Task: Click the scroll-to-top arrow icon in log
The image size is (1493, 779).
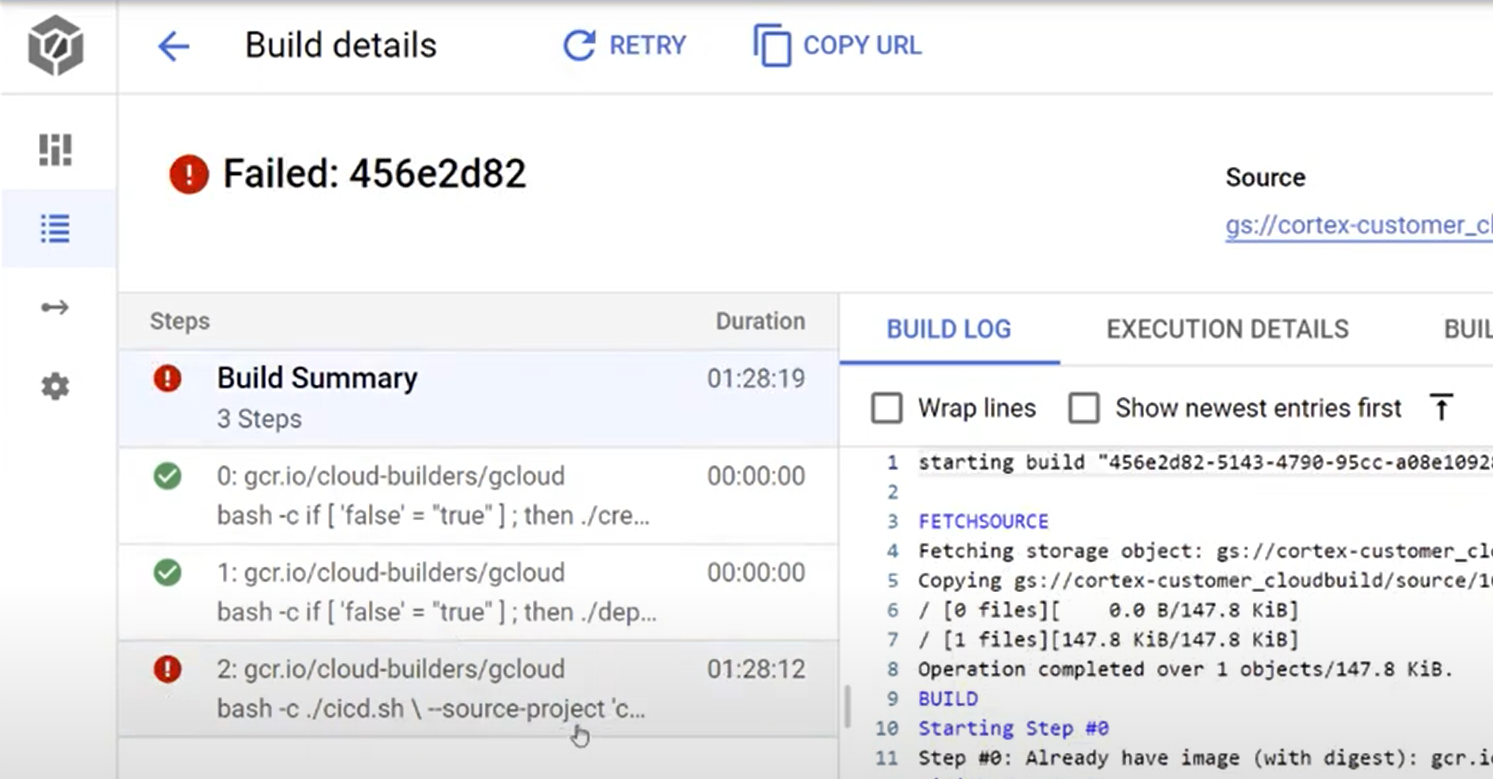Action: point(1441,408)
